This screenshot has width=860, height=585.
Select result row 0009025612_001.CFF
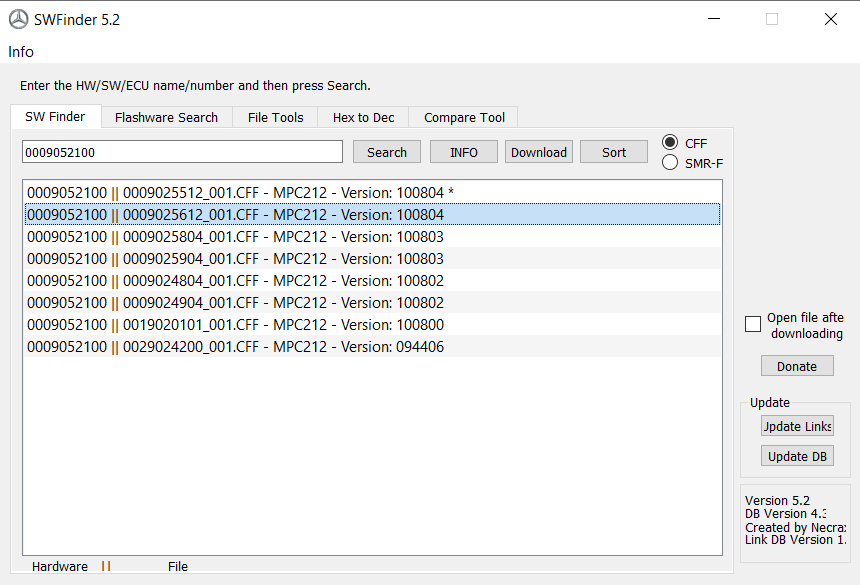click(x=372, y=214)
